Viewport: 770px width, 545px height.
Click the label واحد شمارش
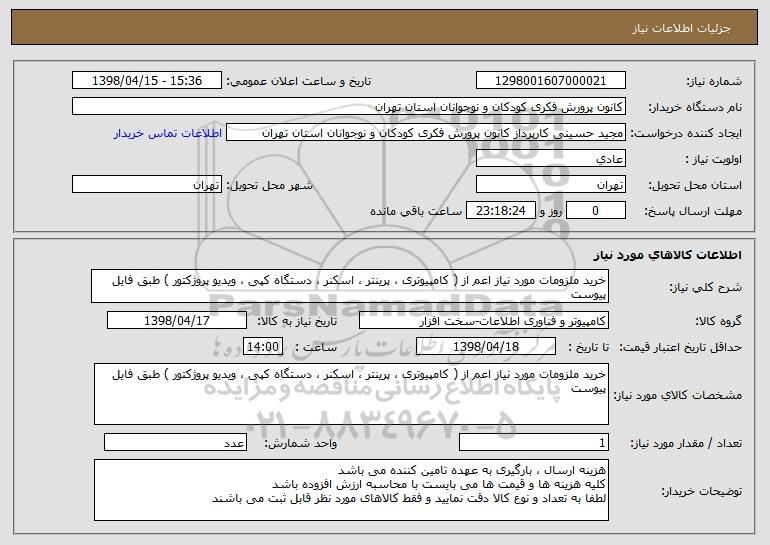[301, 443]
